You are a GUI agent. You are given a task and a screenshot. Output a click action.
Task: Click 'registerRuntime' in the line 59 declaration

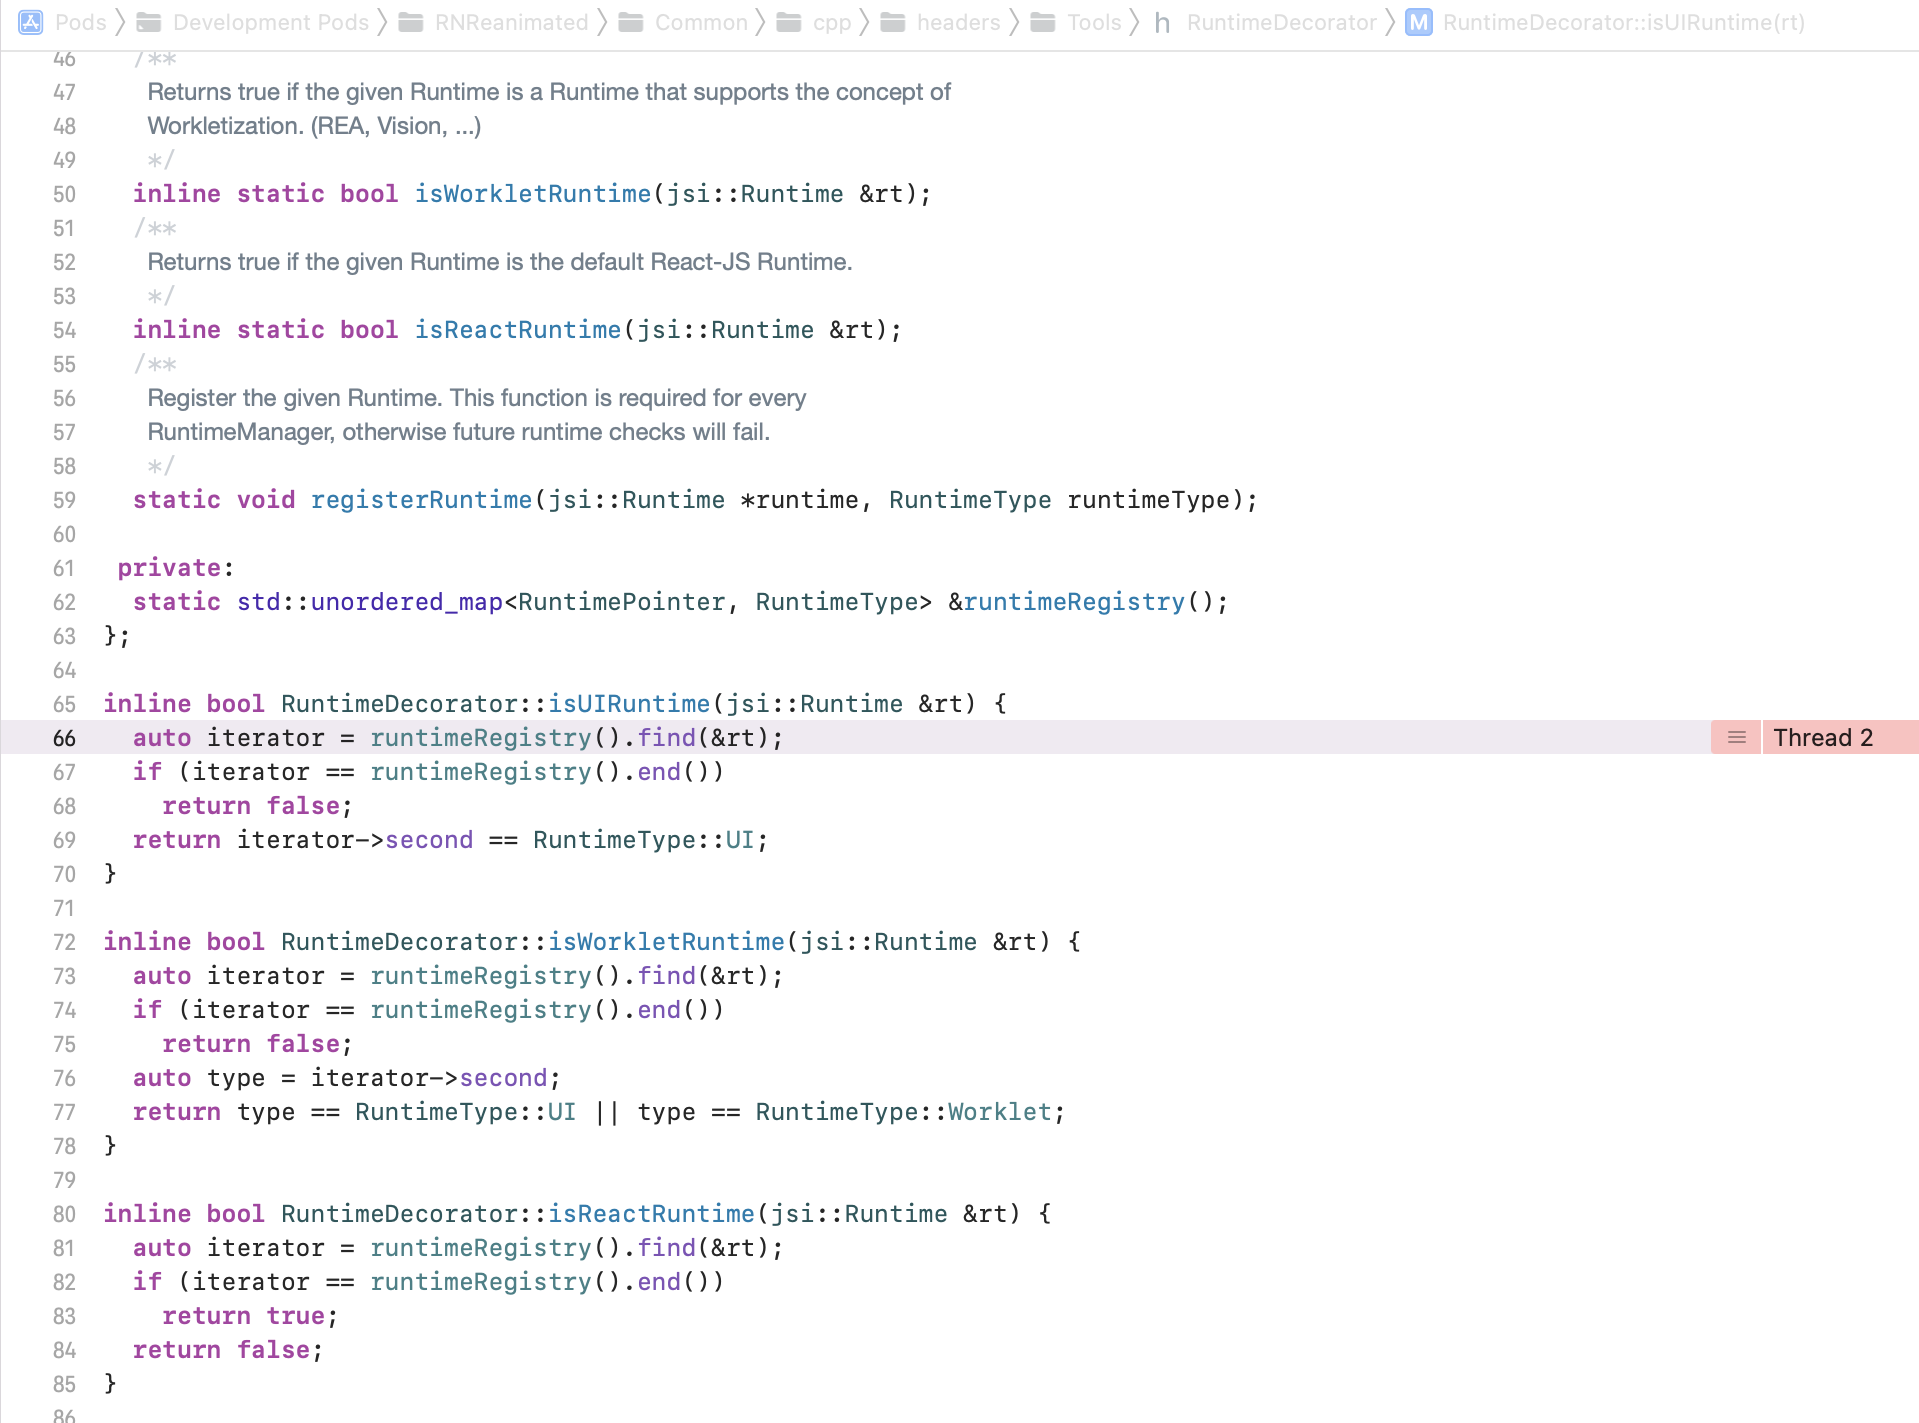tap(421, 500)
